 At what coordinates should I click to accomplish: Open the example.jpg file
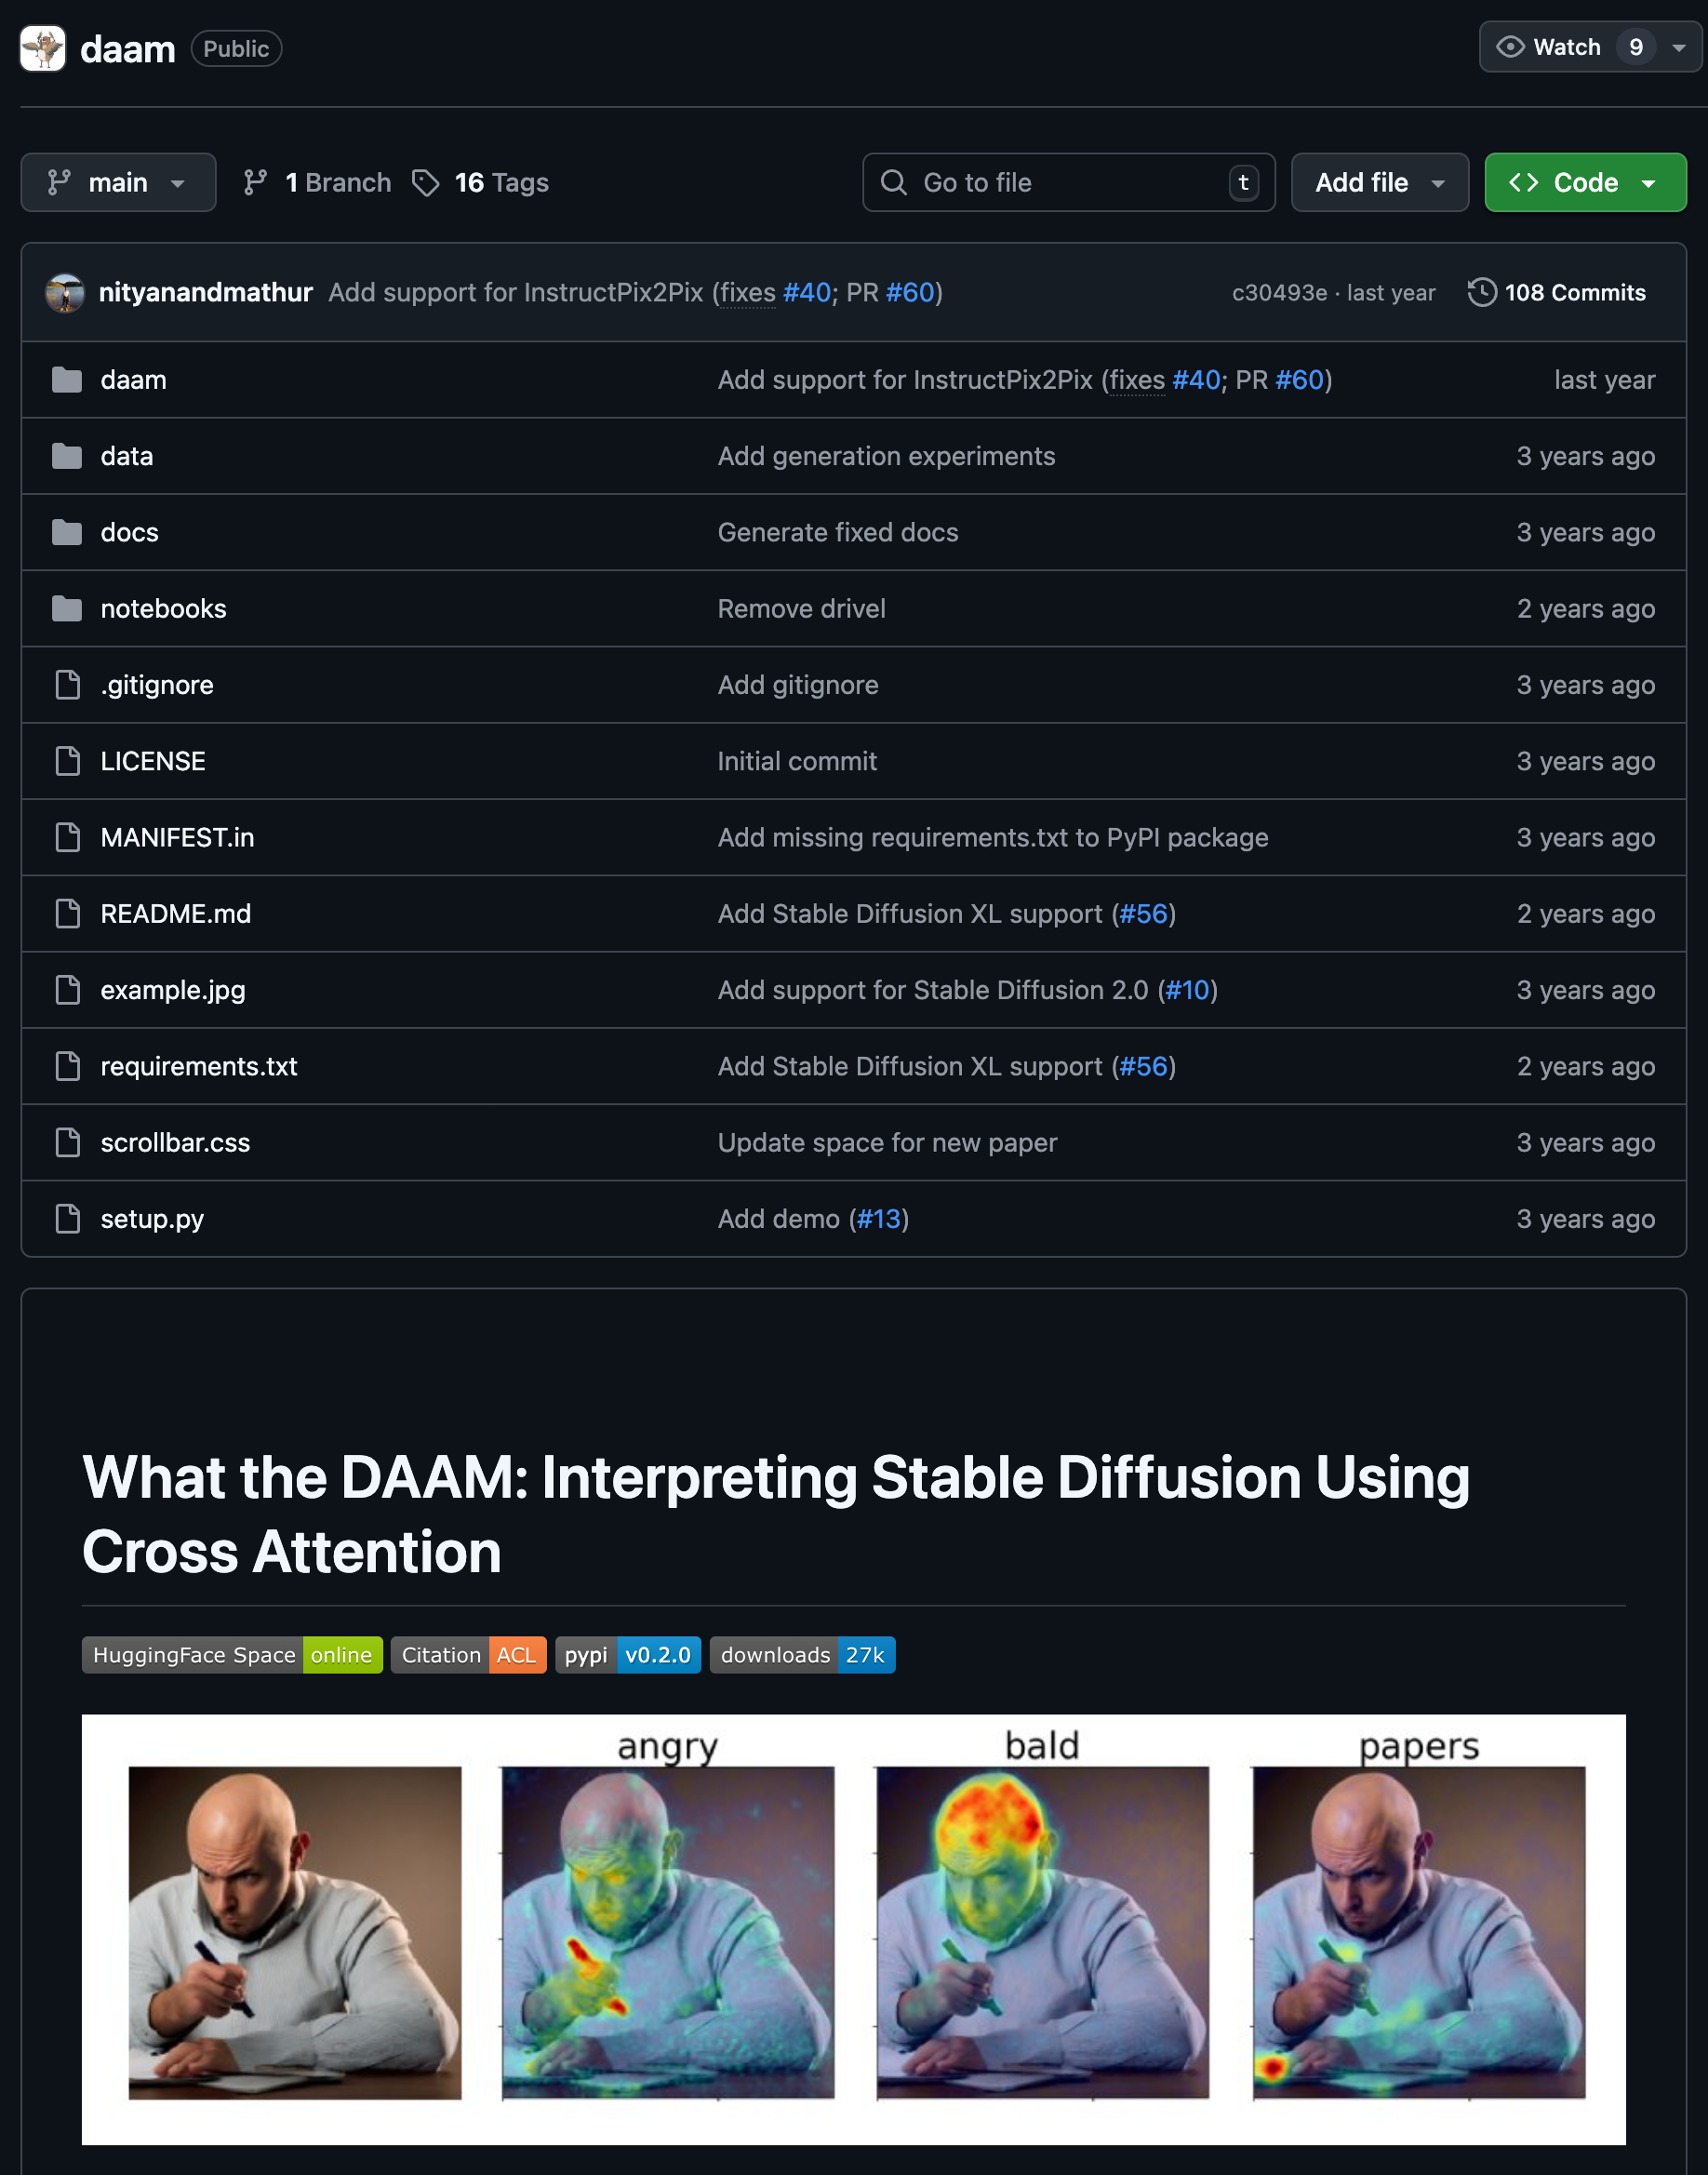coord(173,990)
